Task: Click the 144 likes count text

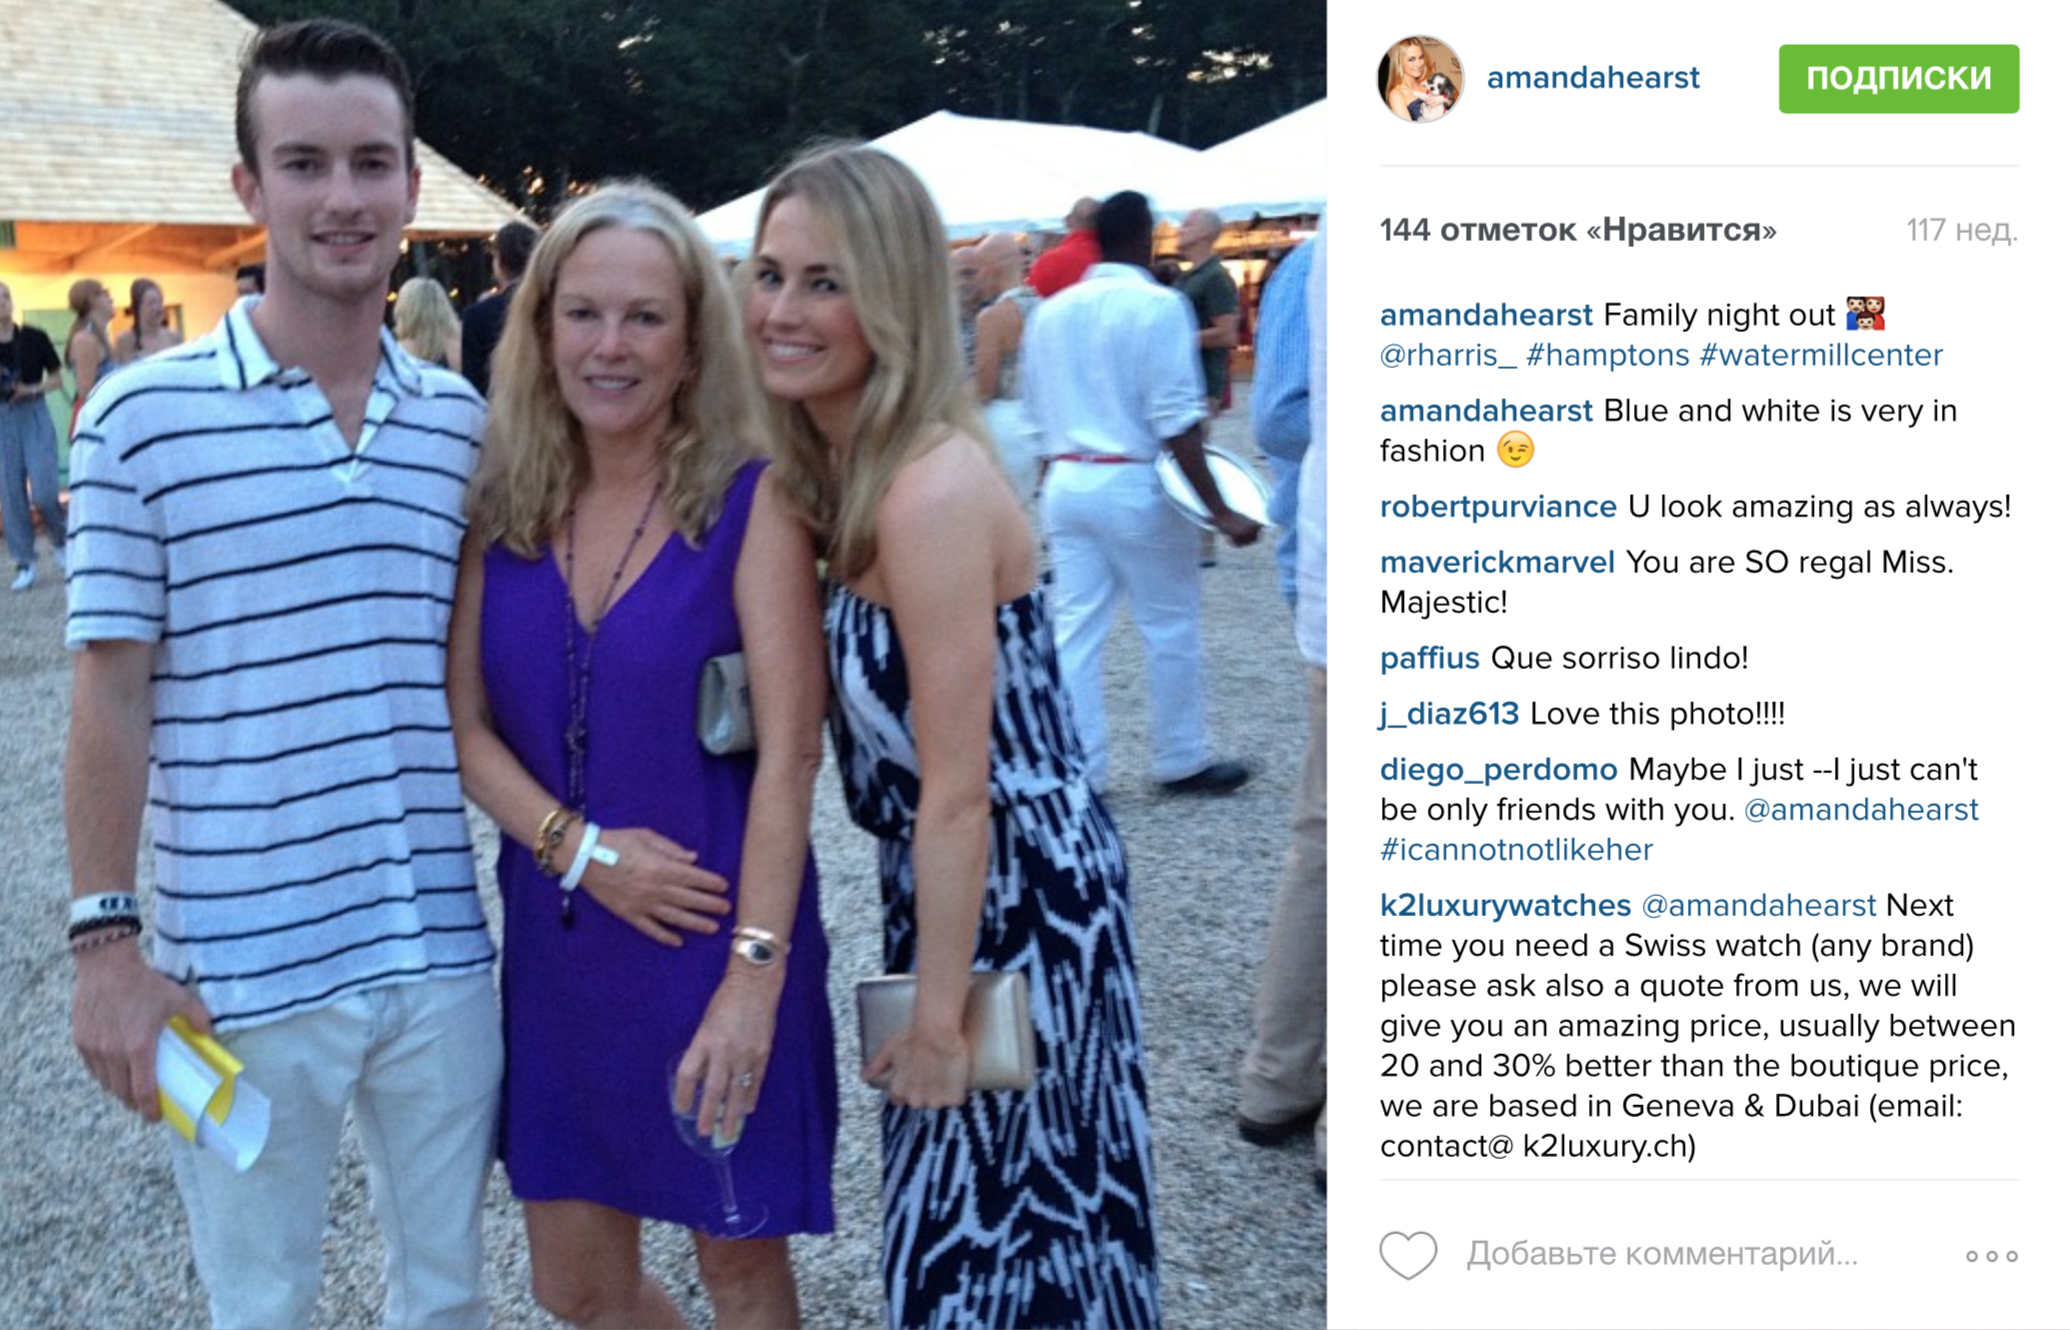Action: (x=1578, y=230)
